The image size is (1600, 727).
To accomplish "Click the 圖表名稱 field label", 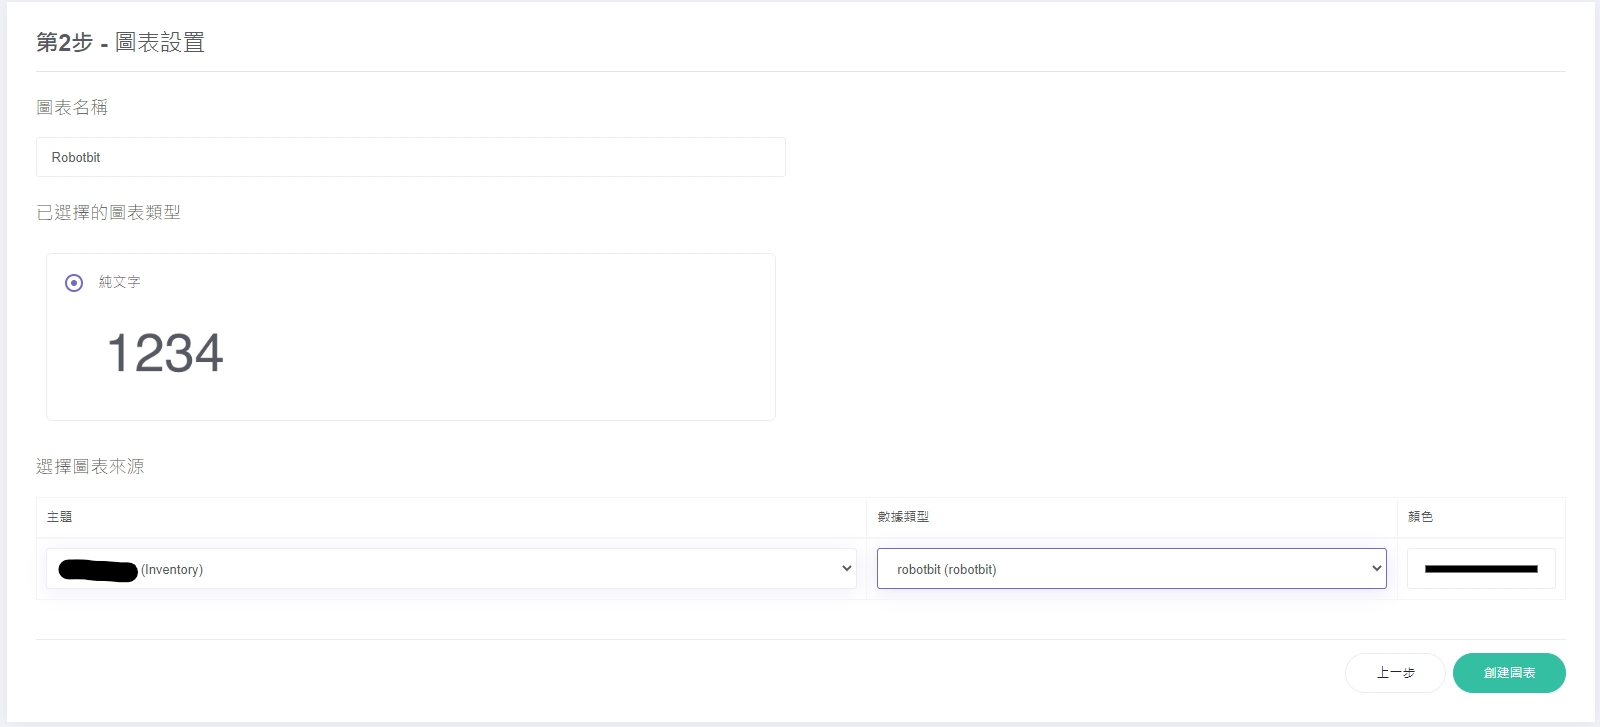I will [72, 108].
